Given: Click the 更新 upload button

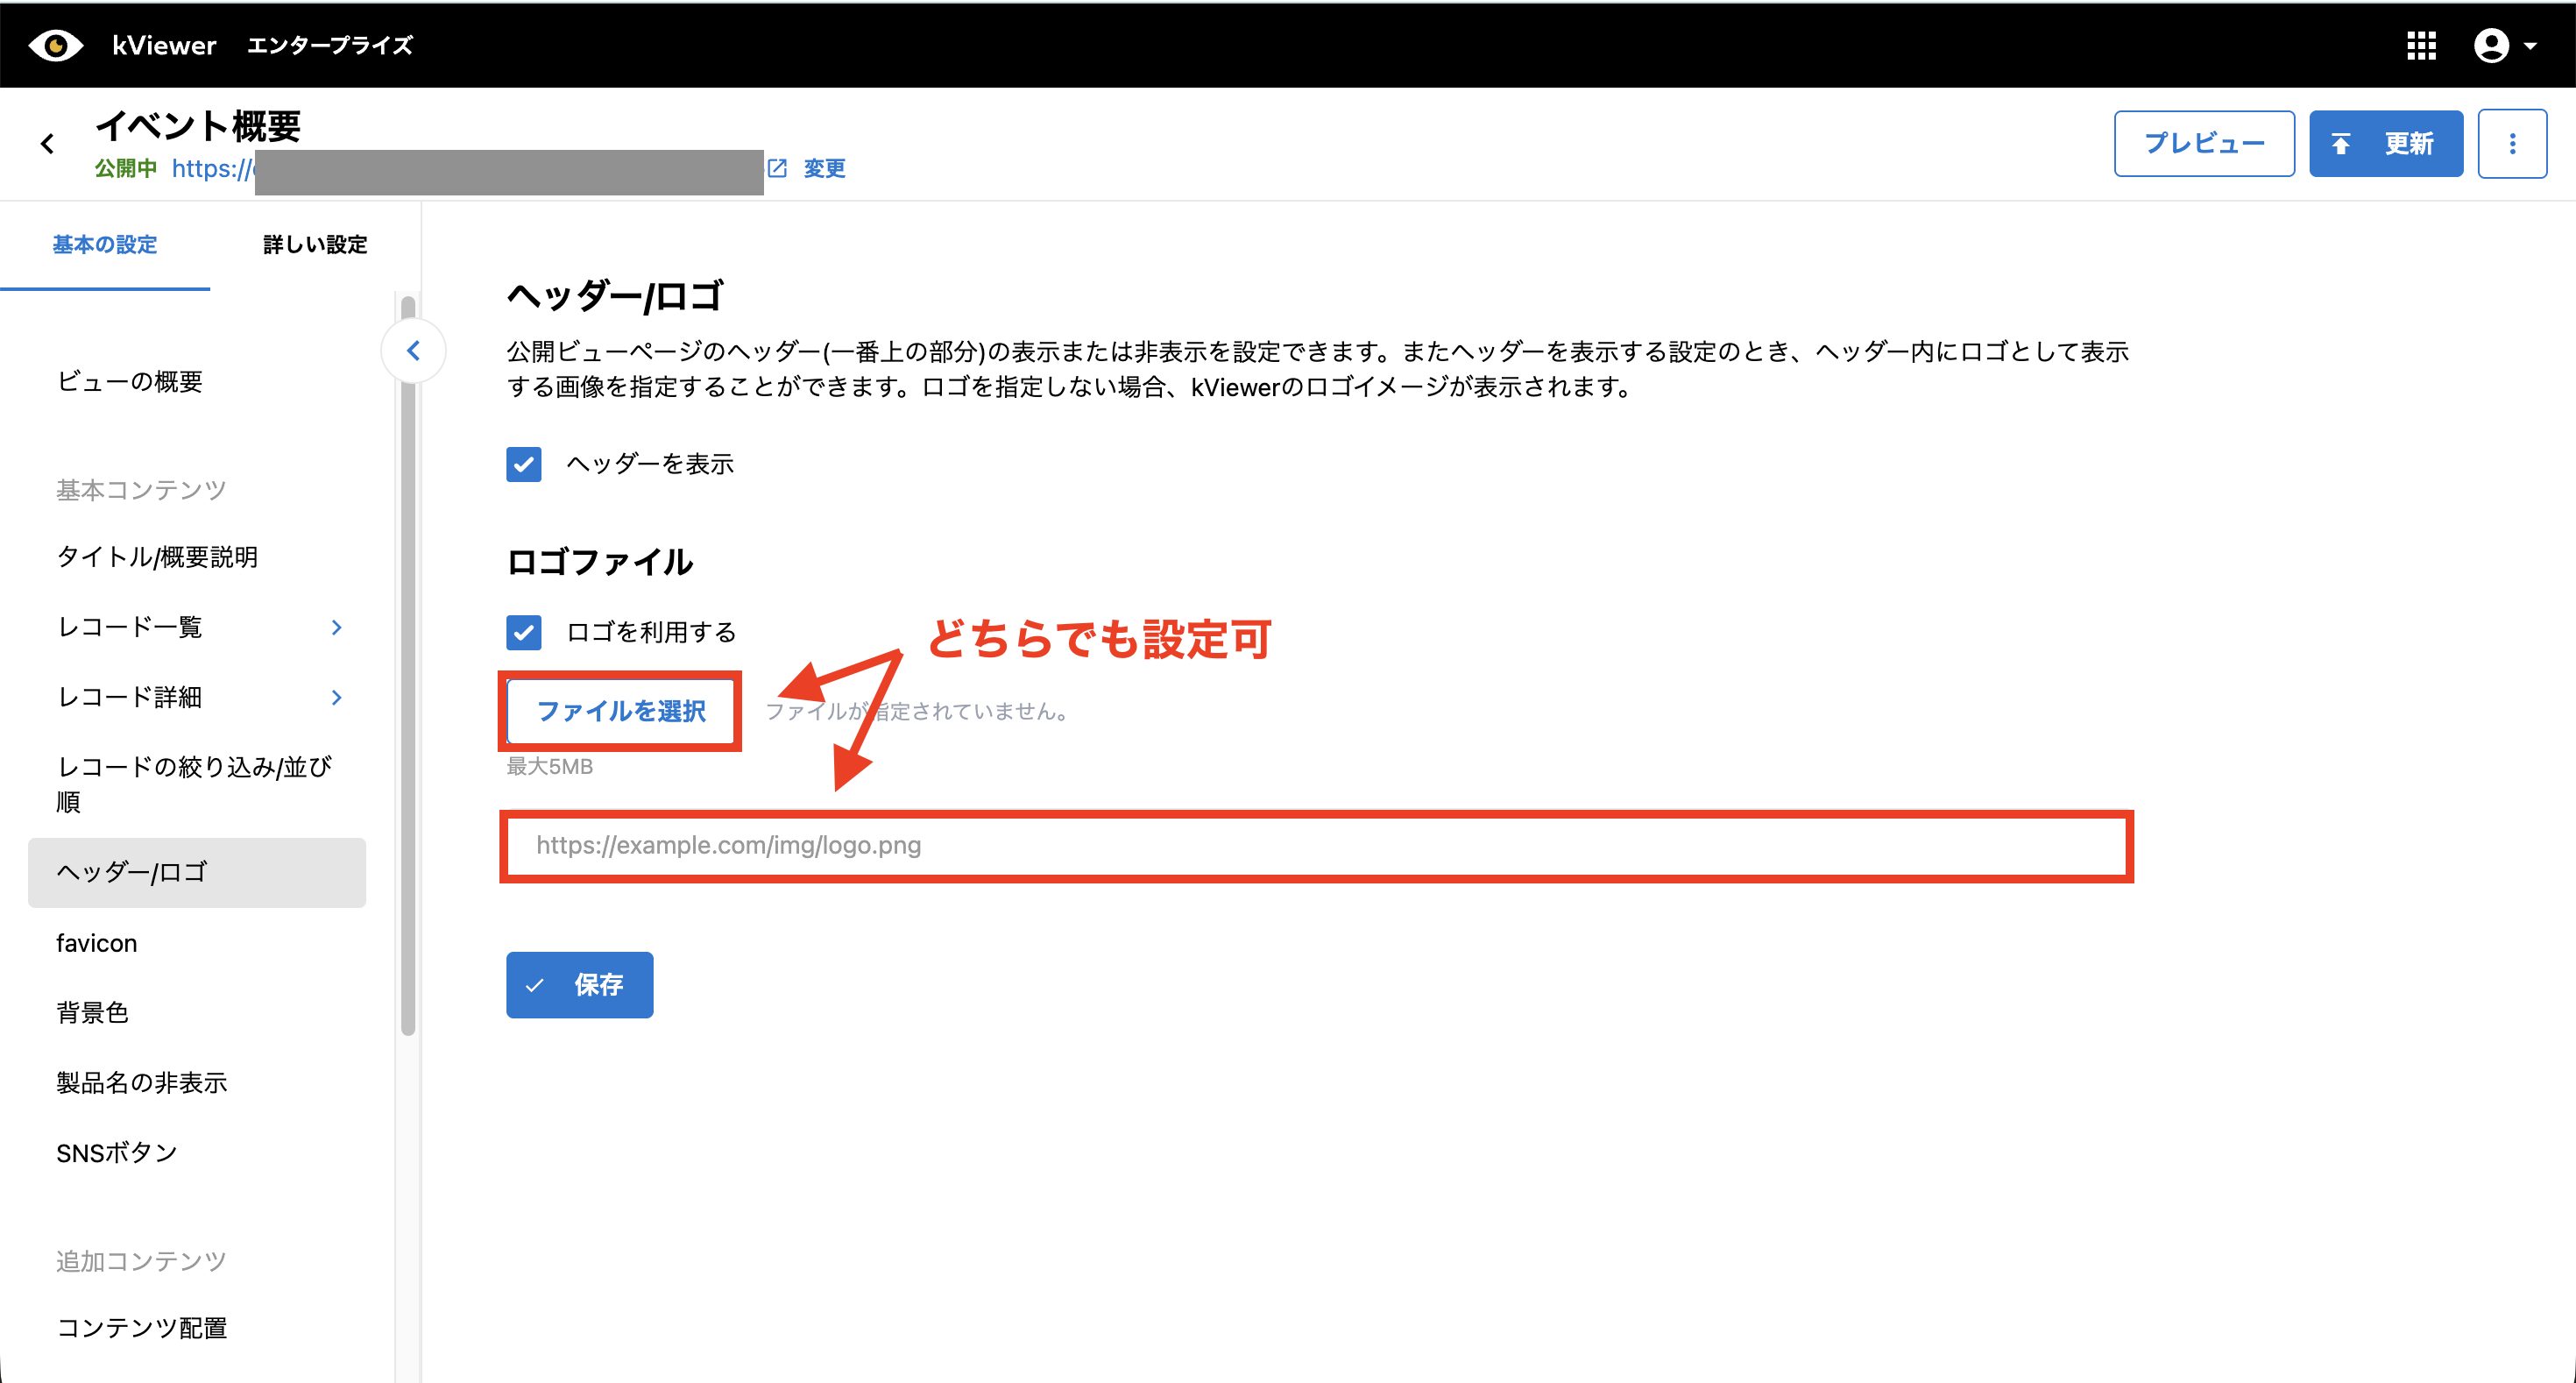Looking at the screenshot, I should (x=2385, y=144).
